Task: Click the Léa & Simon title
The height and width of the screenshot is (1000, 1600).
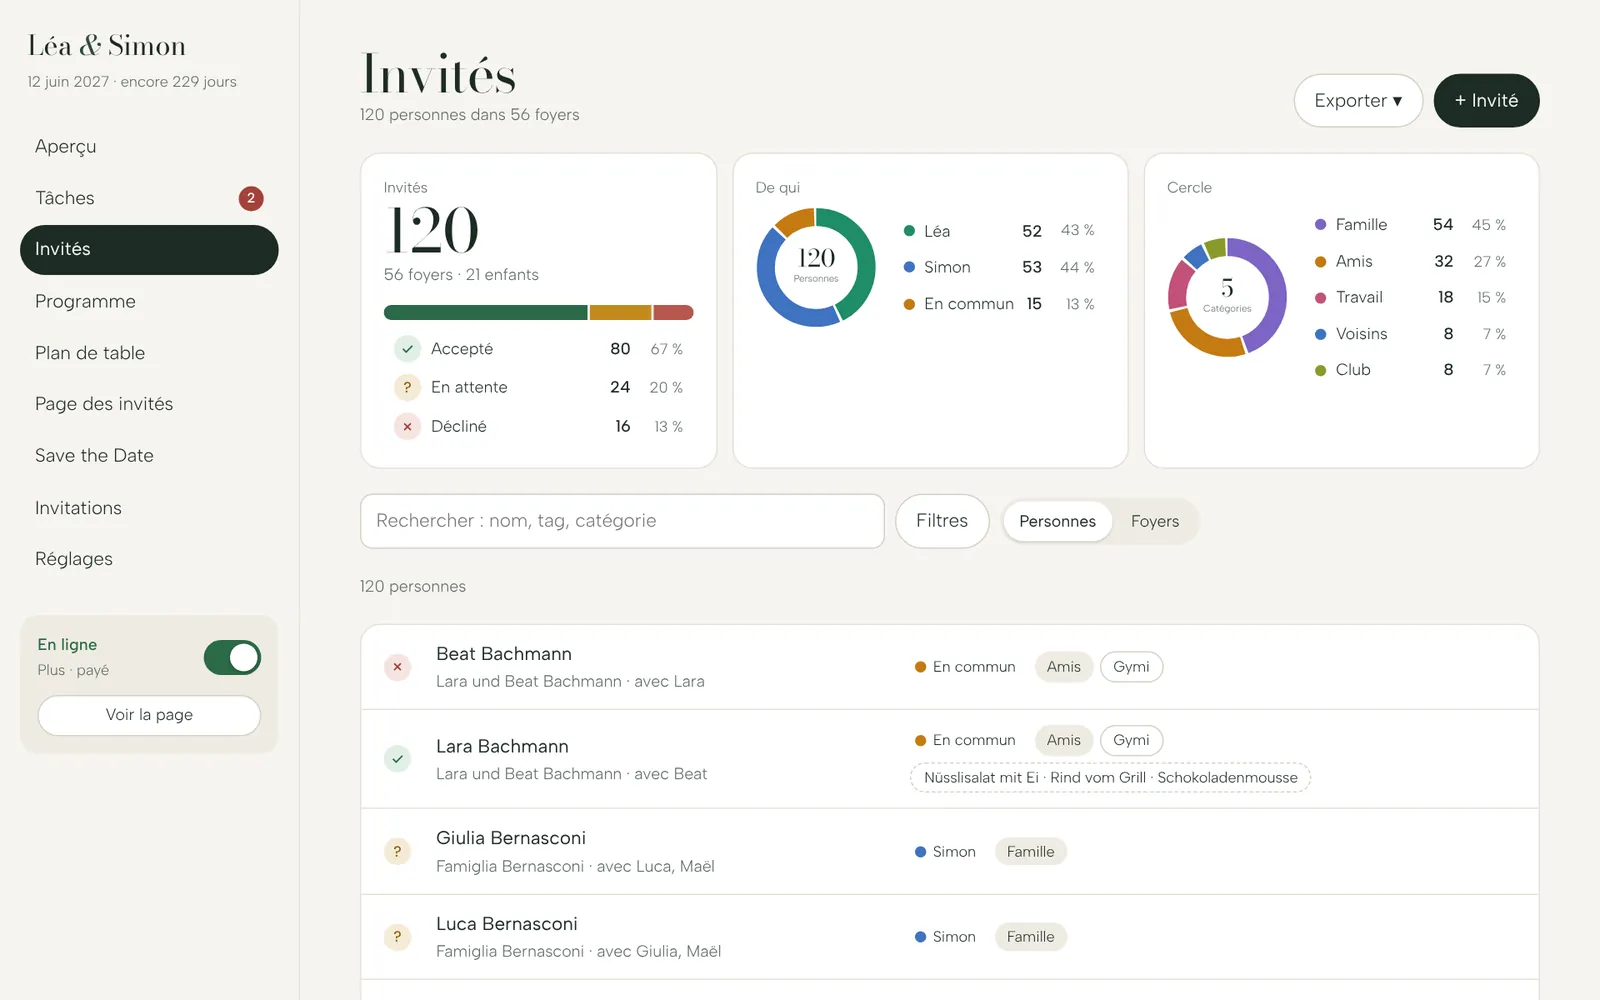Action: [x=107, y=46]
